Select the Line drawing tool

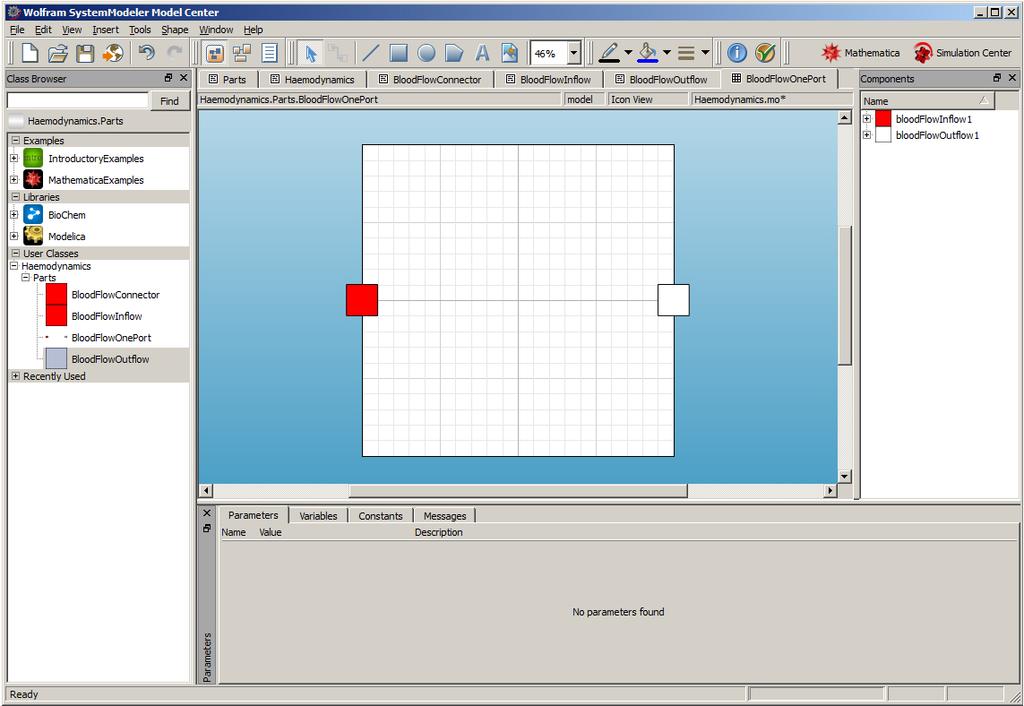(x=370, y=53)
